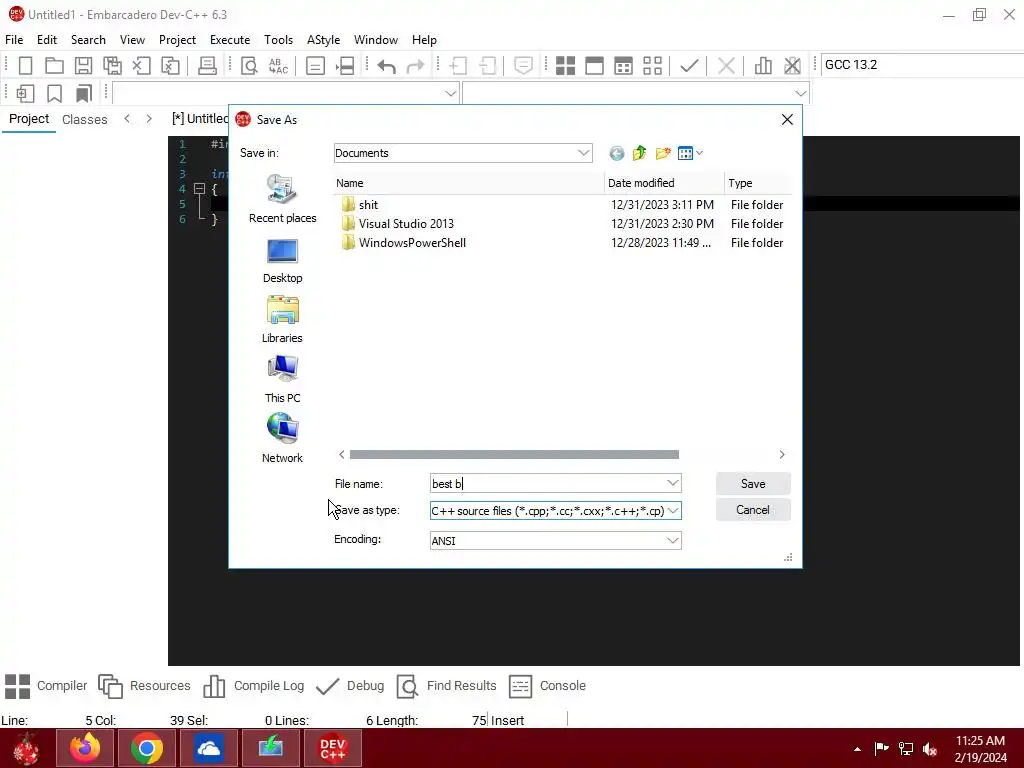The image size is (1024, 768).
Task: Open Network in the places bar
Action: click(282, 439)
